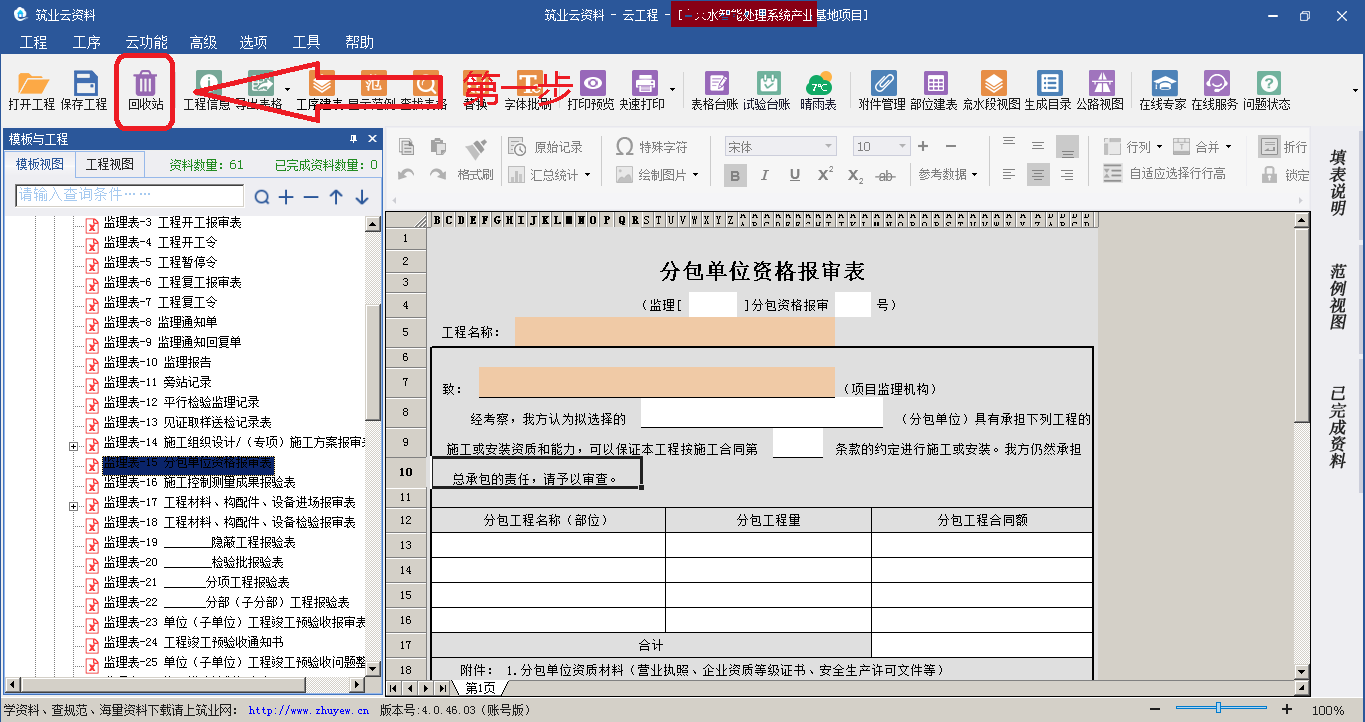The height and width of the screenshot is (722, 1365).
Task: Click 生成目录 generate catalog icon
Action: tap(1048, 90)
